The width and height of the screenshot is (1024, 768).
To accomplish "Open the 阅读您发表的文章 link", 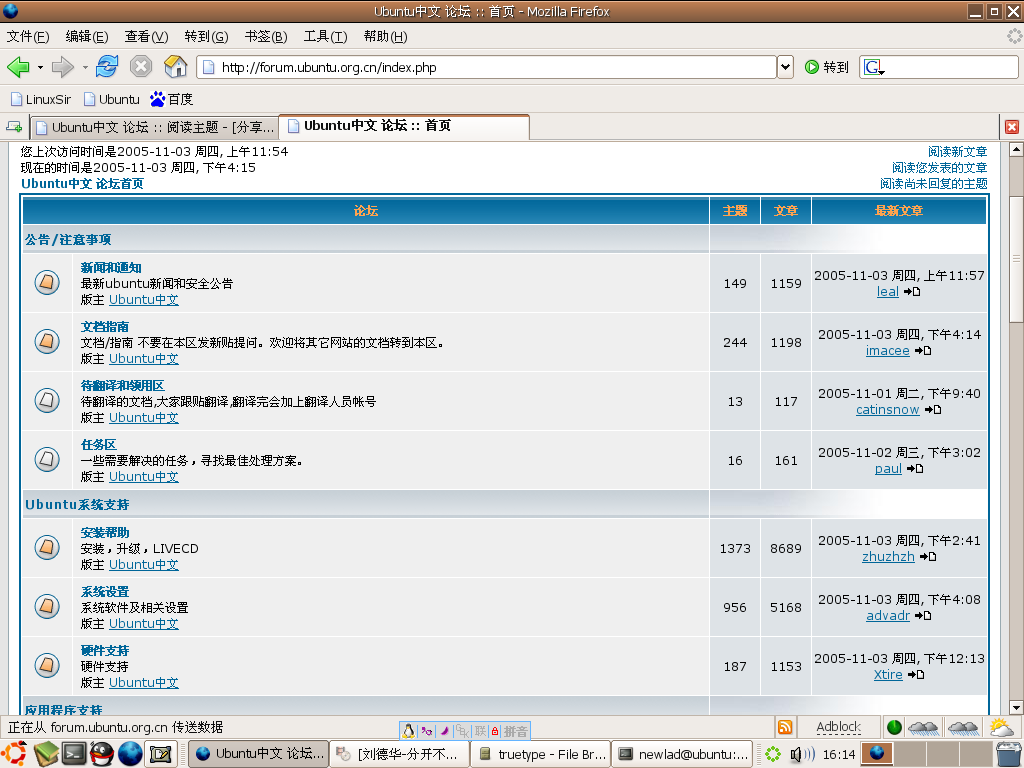I will 939,168.
